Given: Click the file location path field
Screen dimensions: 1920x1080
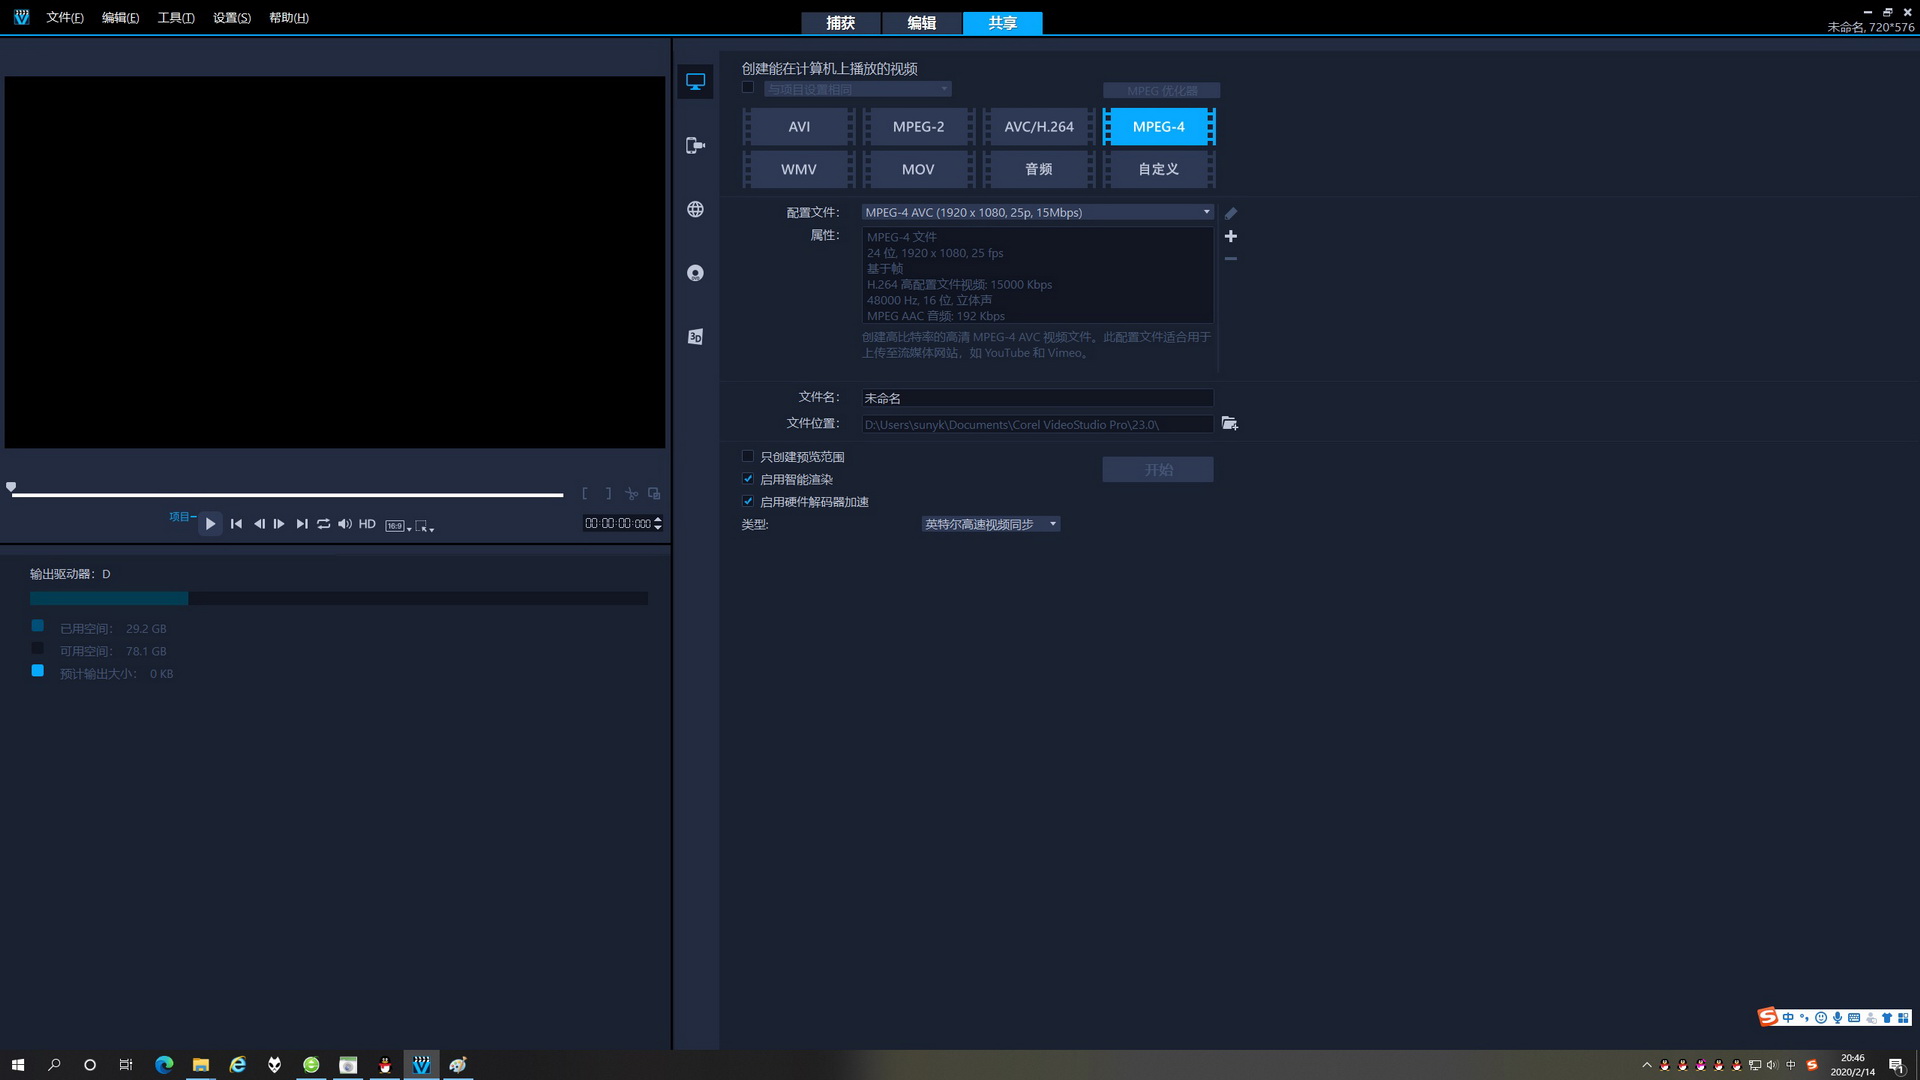Looking at the screenshot, I should 1038,424.
